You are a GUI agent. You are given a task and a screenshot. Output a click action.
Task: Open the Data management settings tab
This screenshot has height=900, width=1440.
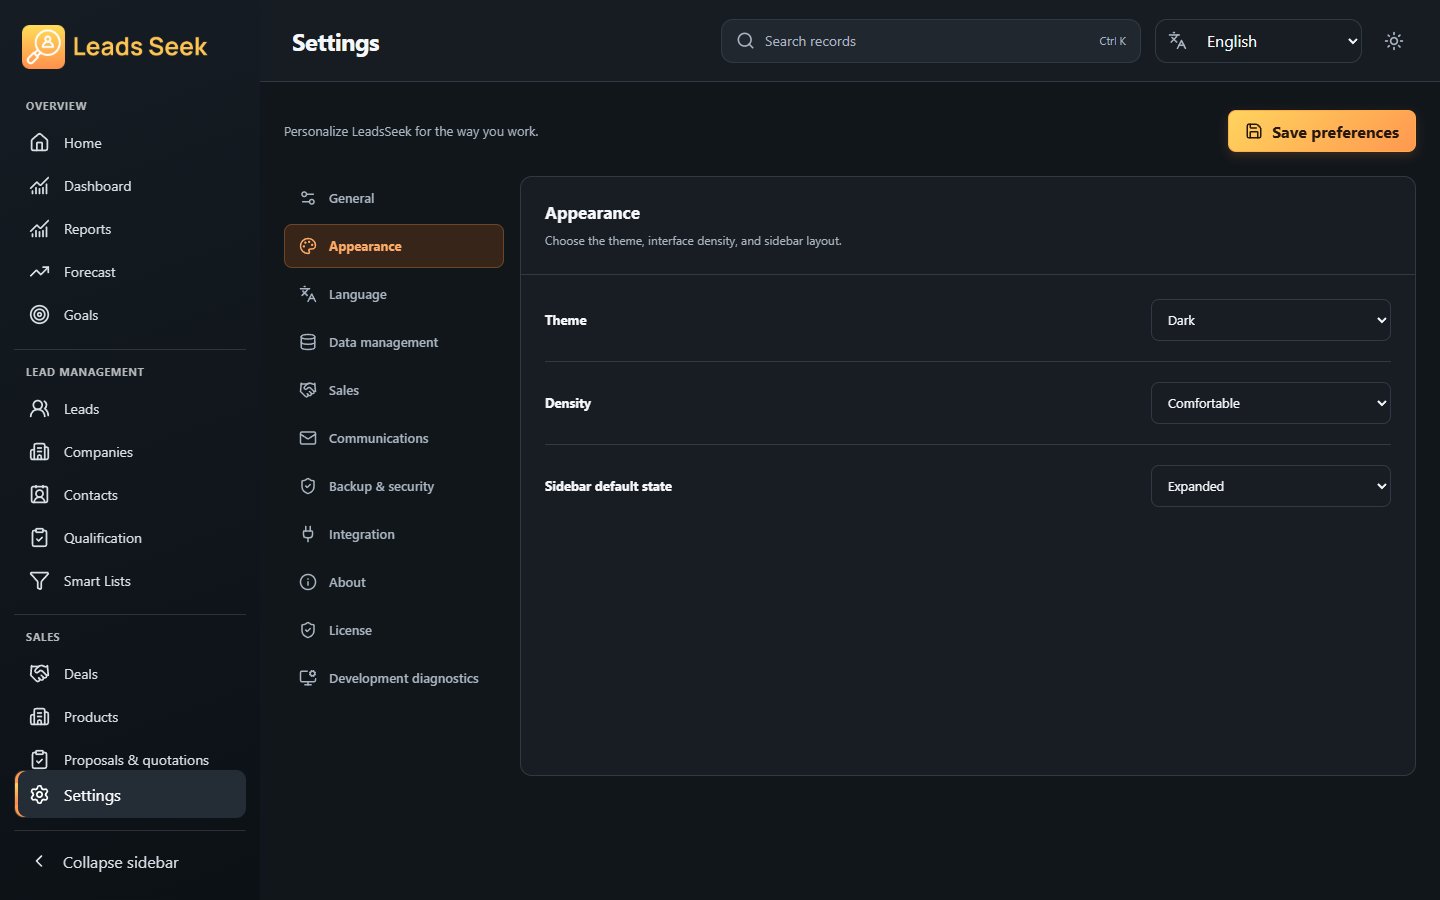pos(394,342)
